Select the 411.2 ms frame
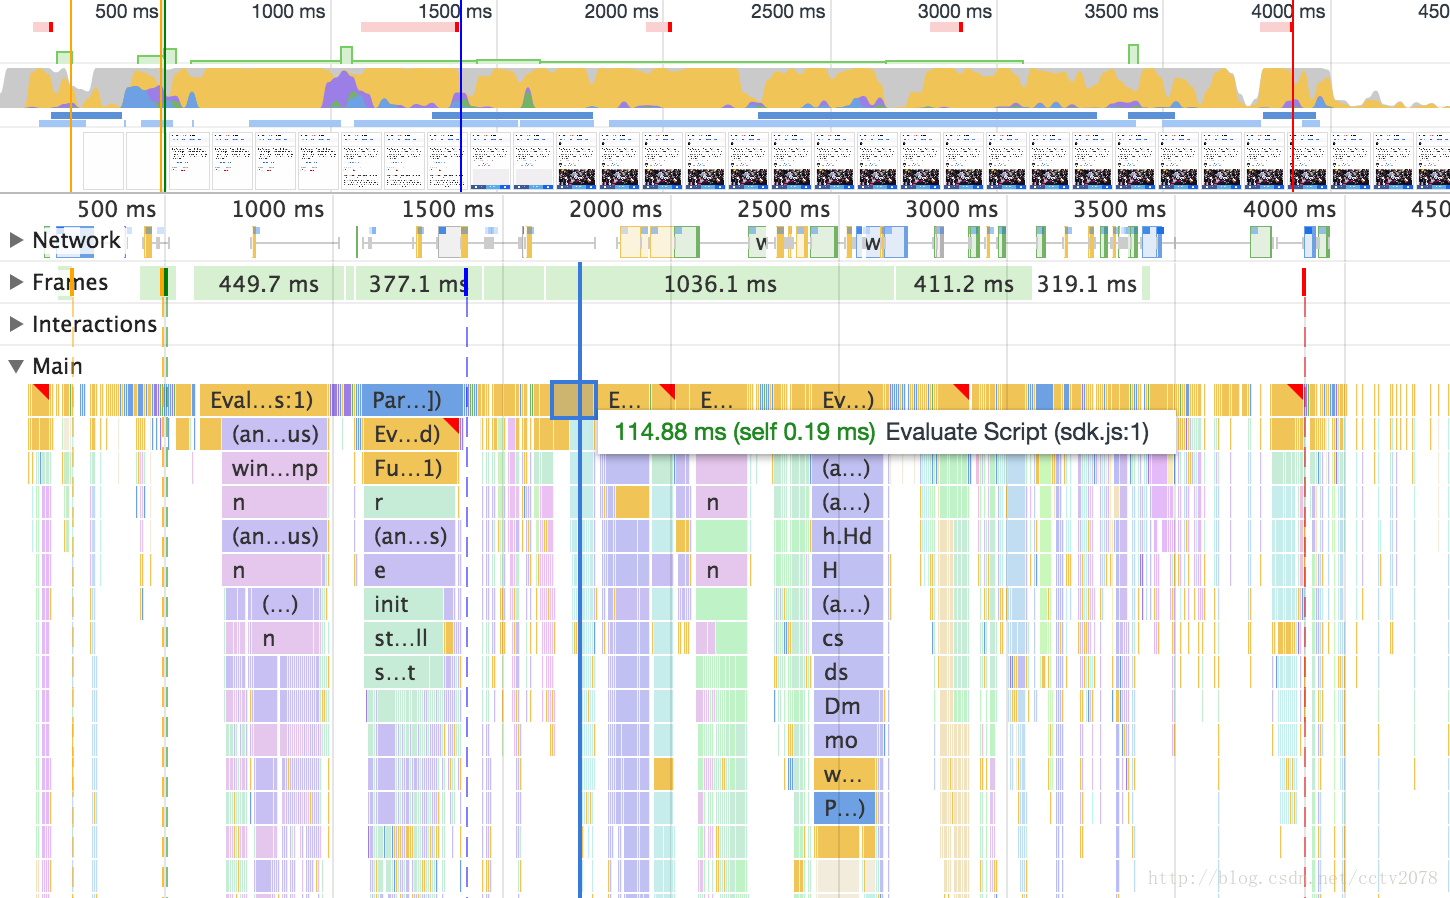Image resolution: width=1450 pixels, height=898 pixels. click(964, 284)
